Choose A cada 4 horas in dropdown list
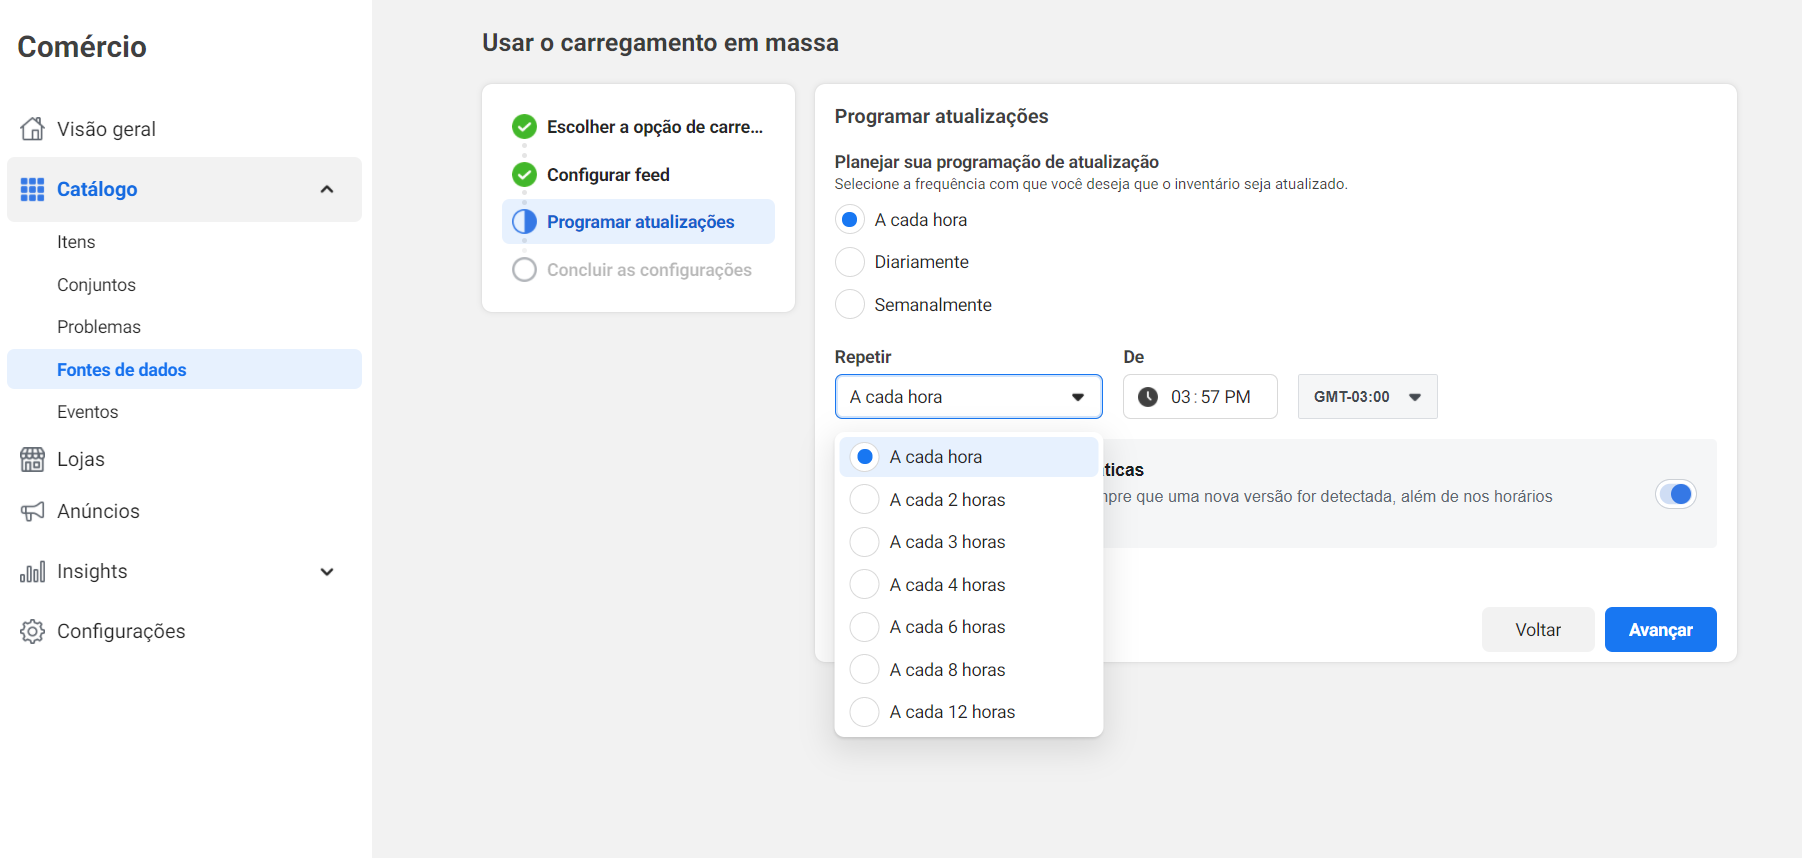 click(x=968, y=585)
